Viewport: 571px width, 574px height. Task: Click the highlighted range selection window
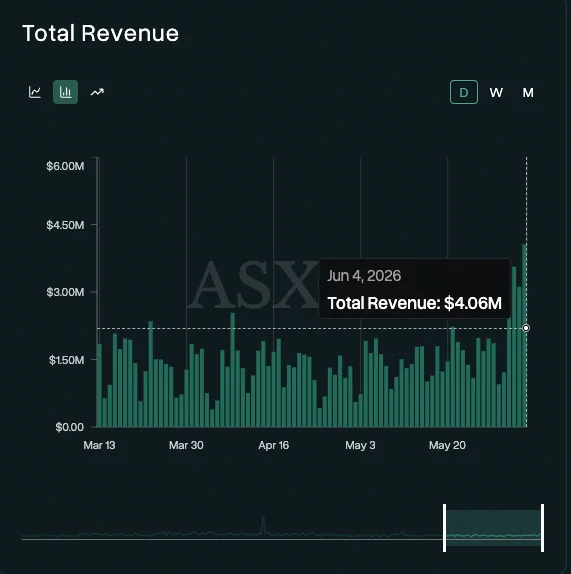(x=493, y=528)
